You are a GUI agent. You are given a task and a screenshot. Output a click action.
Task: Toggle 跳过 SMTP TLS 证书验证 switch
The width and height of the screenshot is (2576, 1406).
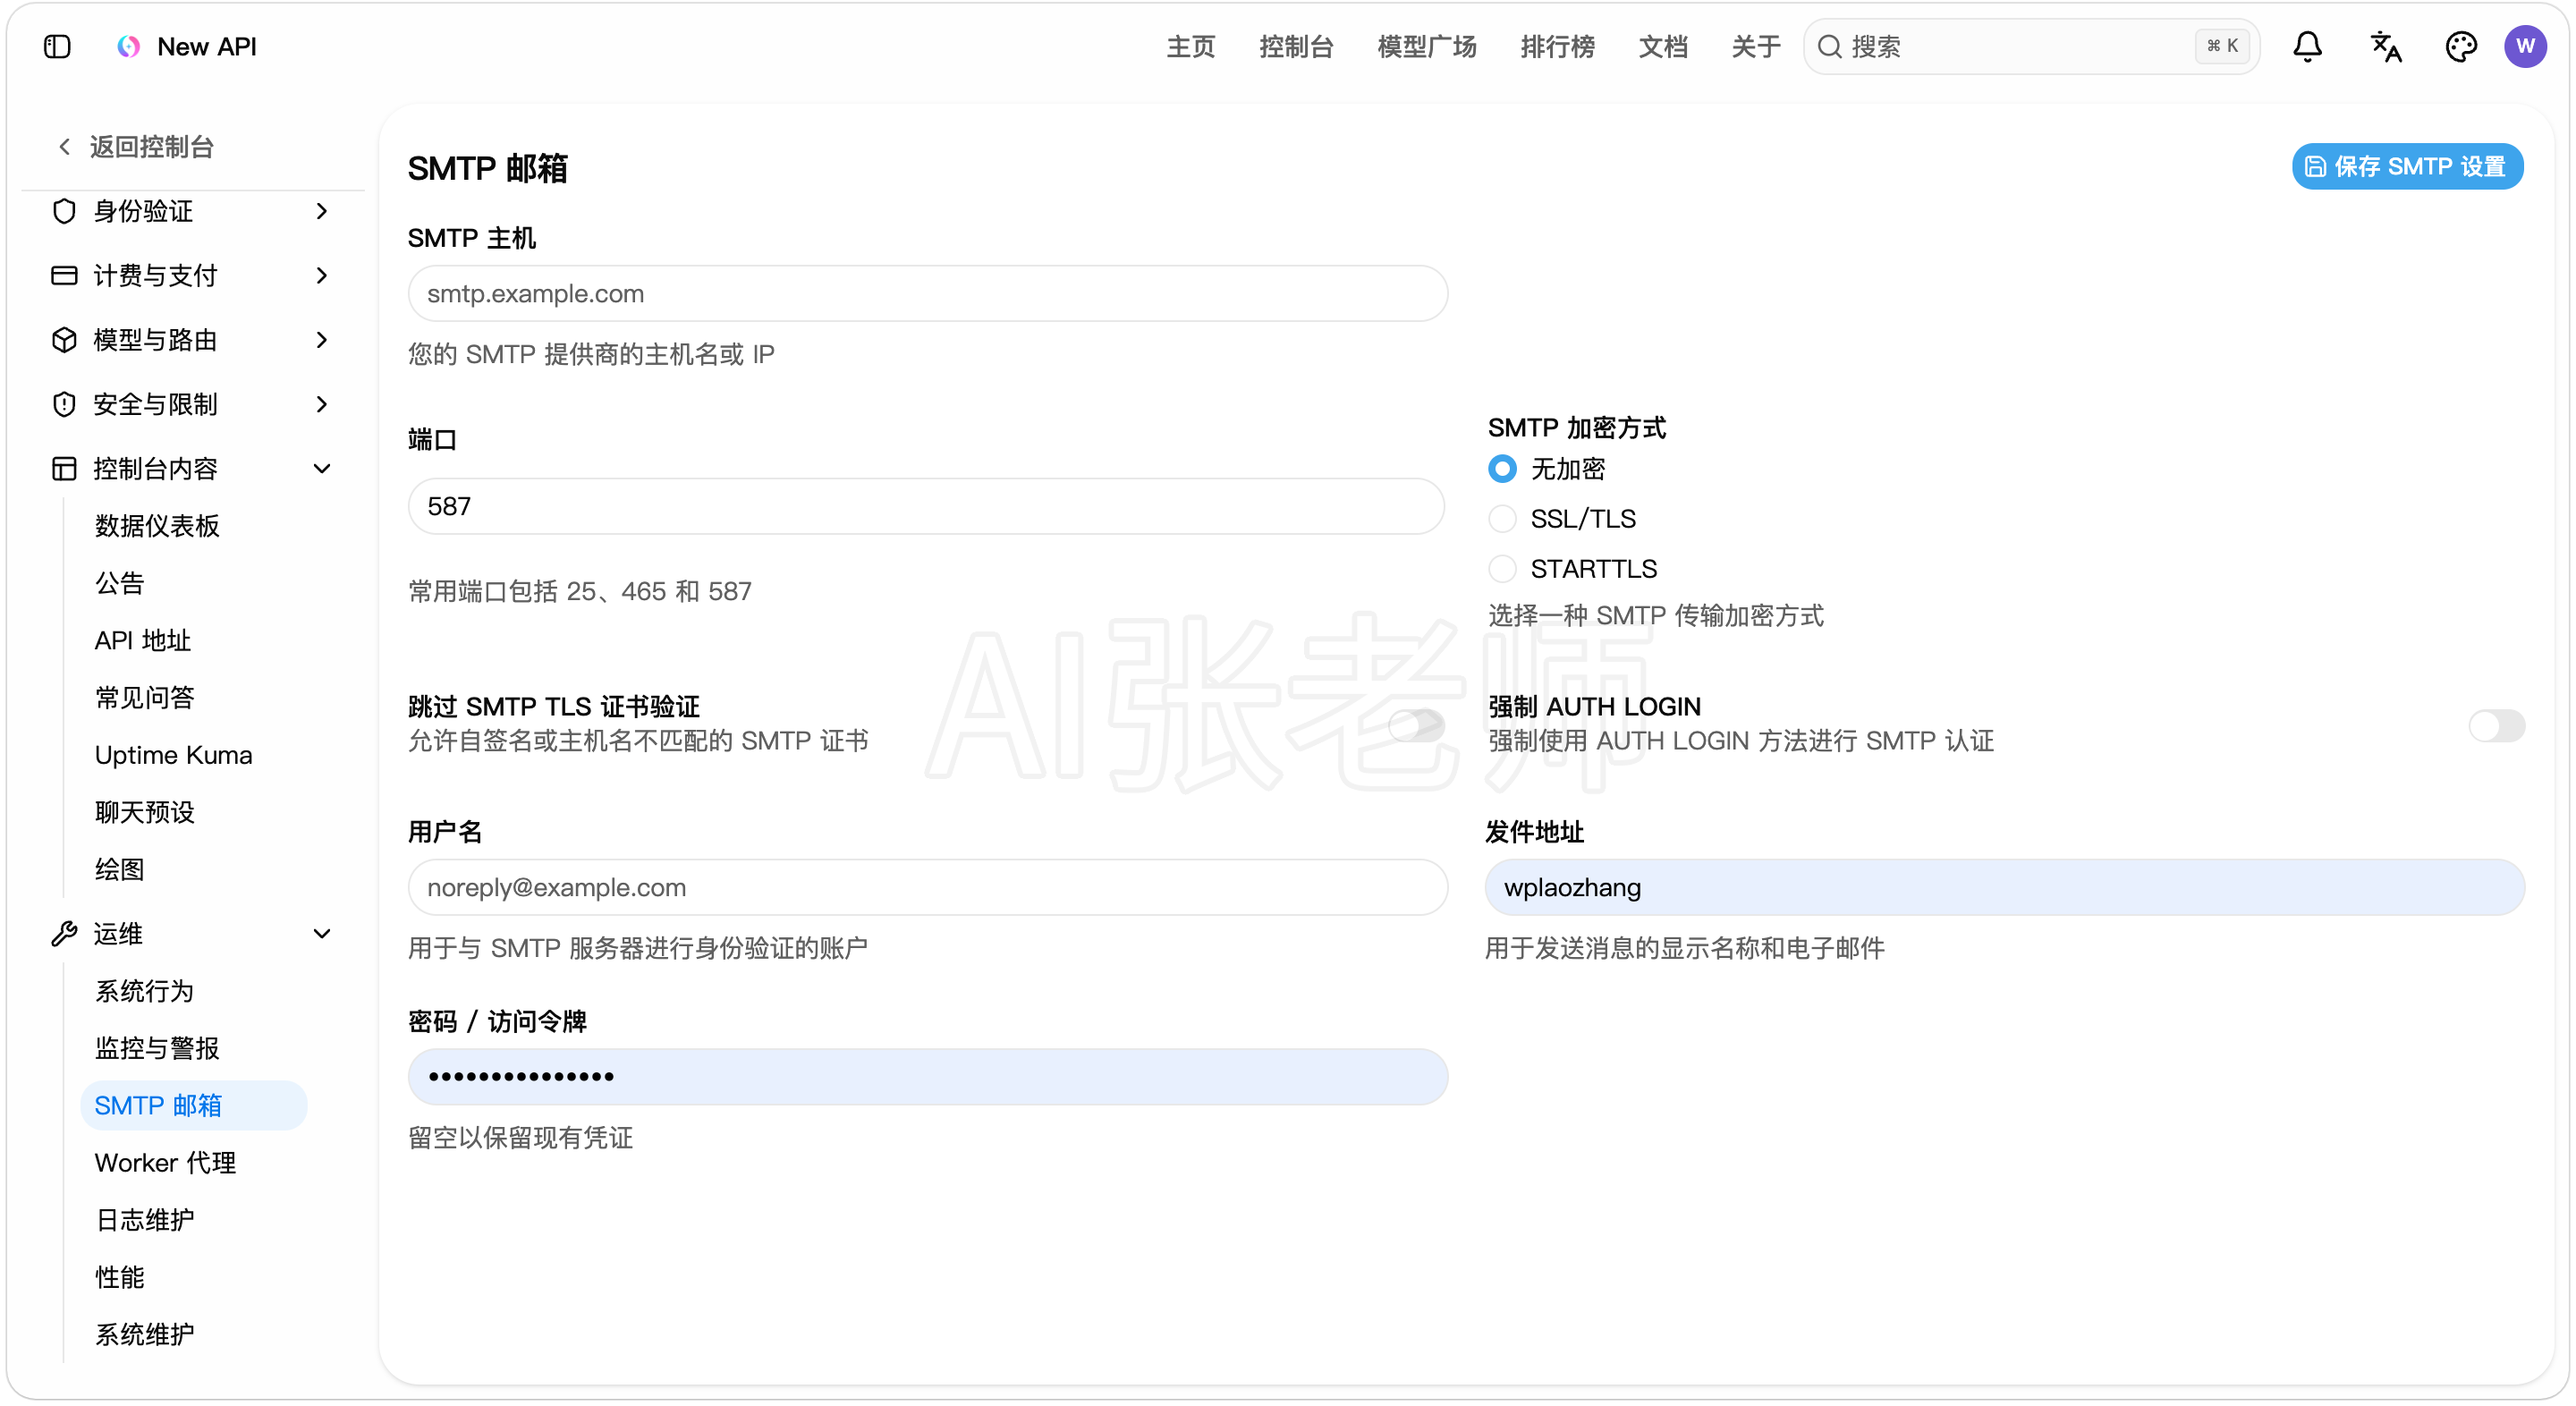tap(1416, 725)
